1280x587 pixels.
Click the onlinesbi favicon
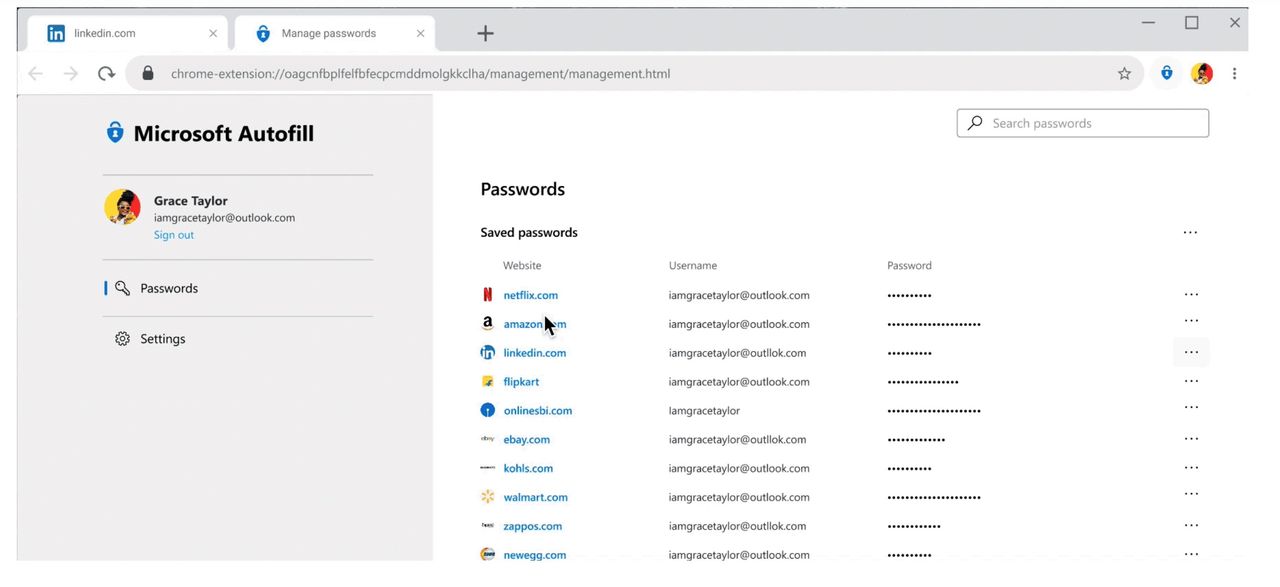coord(488,411)
